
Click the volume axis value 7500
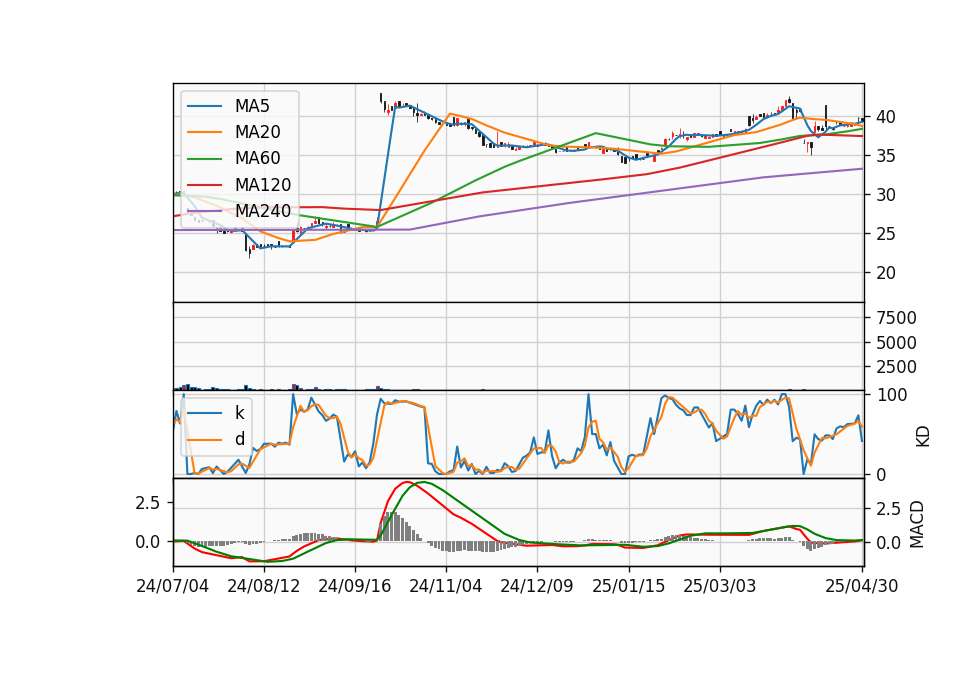pos(896,318)
